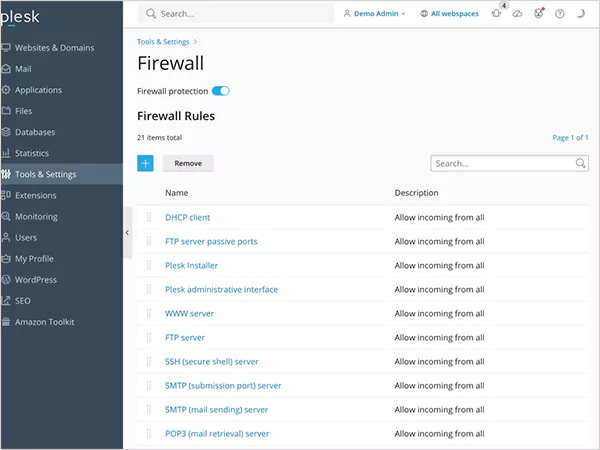600x450 pixels.
Task: Click the top global Search field
Action: [236, 14]
